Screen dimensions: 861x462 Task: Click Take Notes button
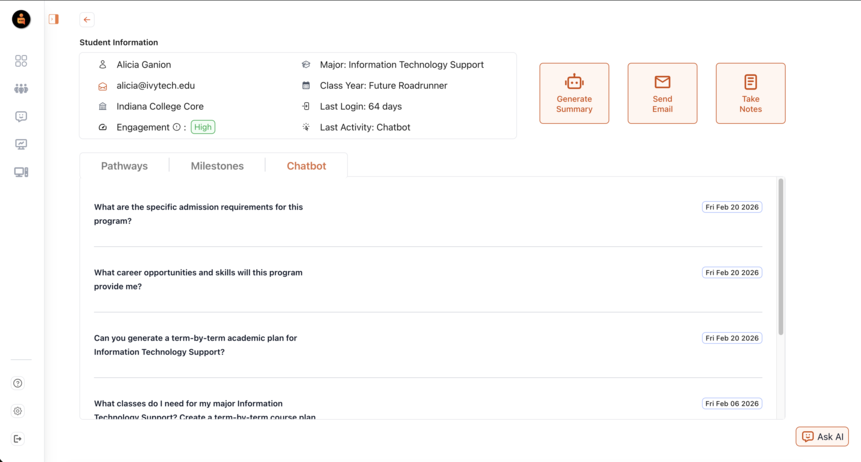(751, 93)
